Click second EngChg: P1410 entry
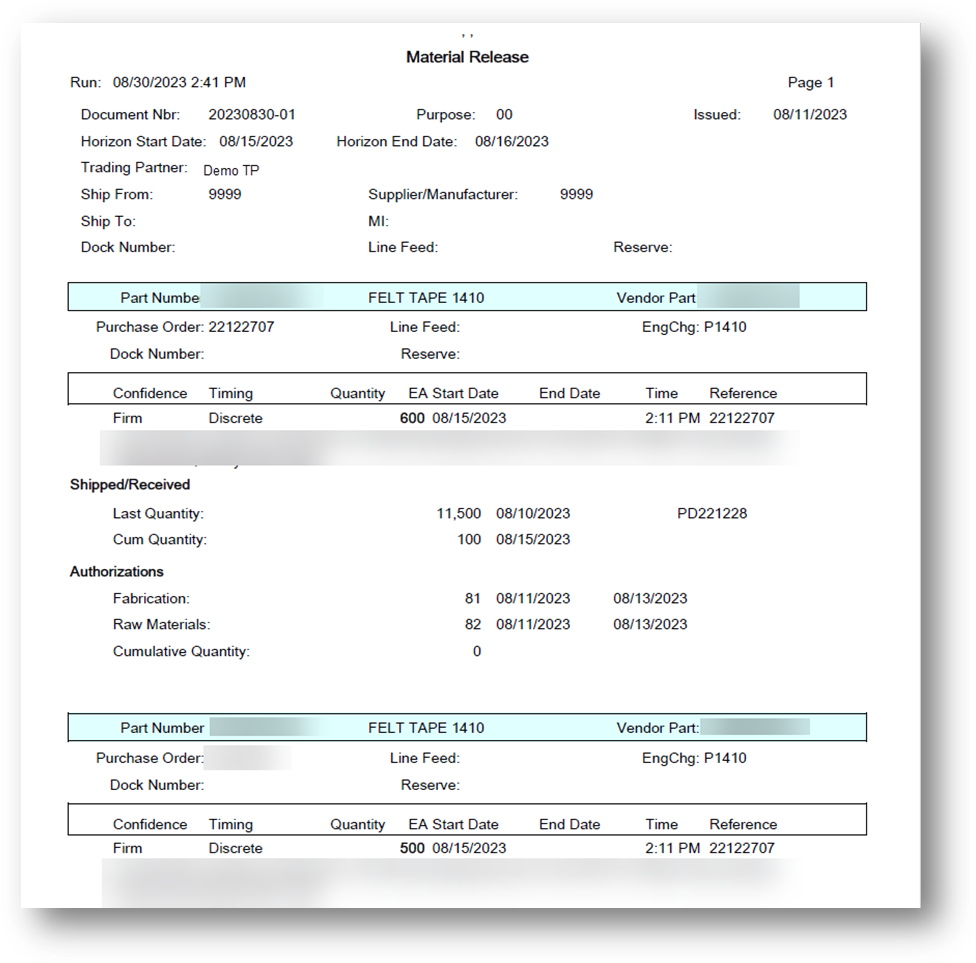This screenshot has height=963, width=976. 694,758
